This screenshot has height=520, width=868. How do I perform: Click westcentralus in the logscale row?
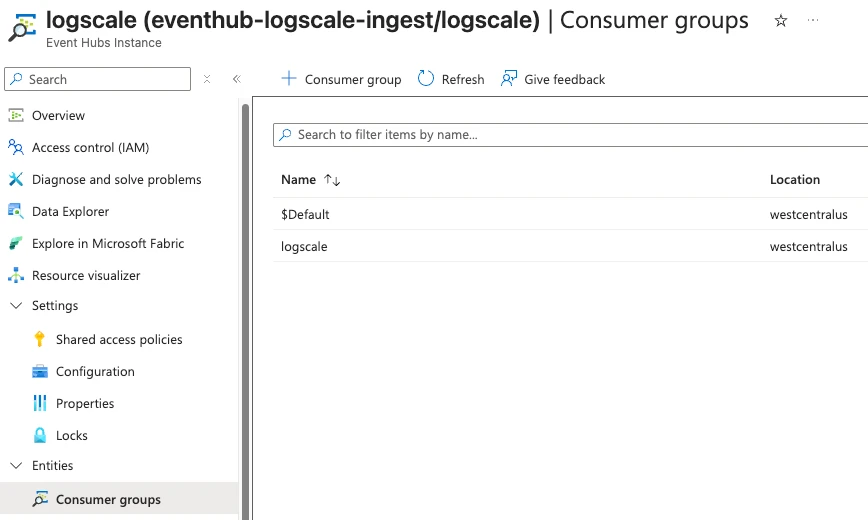[808, 246]
